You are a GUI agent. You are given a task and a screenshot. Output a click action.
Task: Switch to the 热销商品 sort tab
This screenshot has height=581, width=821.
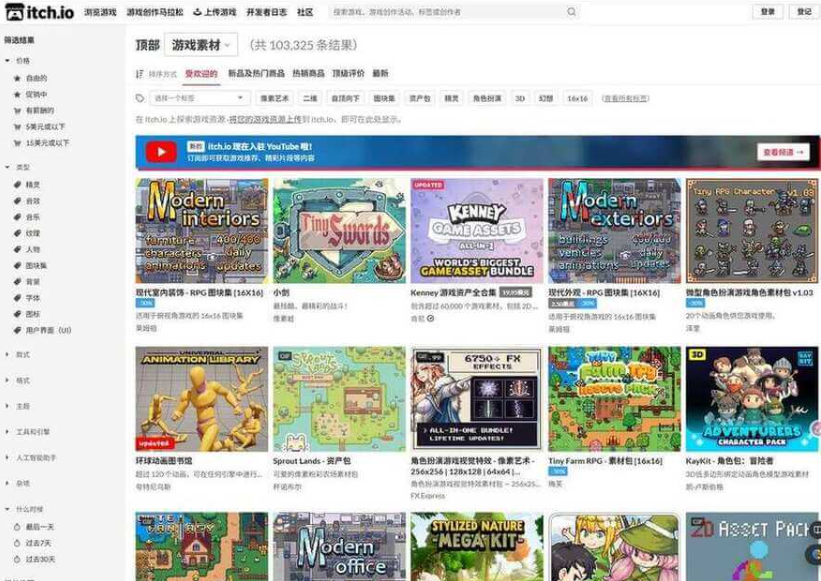click(x=308, y=73)
